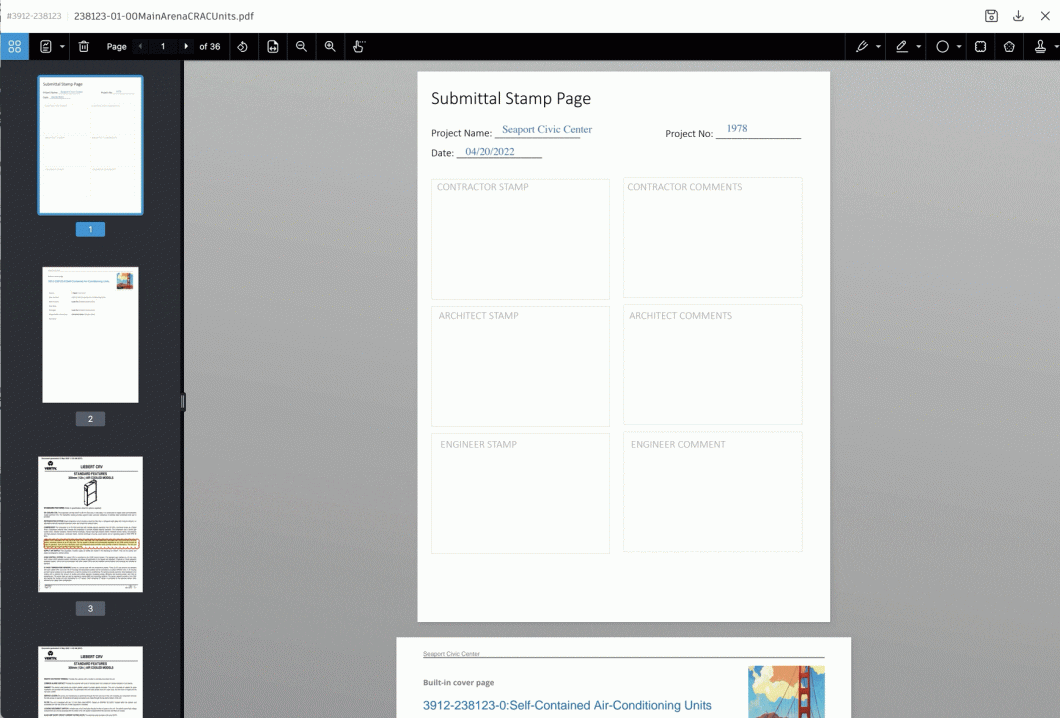Viewport: 1060px width, 718px height.
Task: Click inside the ARCHITECT STAMP box
Action: pyautogui.click(x=521, y=366)
